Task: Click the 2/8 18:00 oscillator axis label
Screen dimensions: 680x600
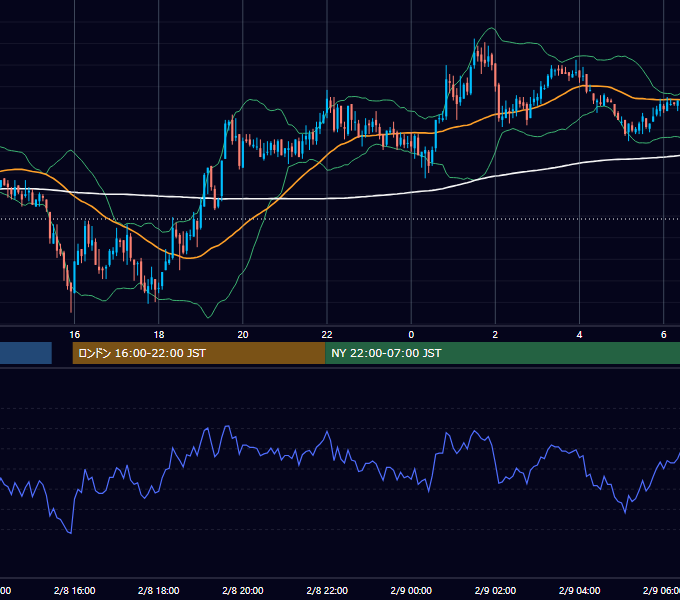Action: coord(159,590)
